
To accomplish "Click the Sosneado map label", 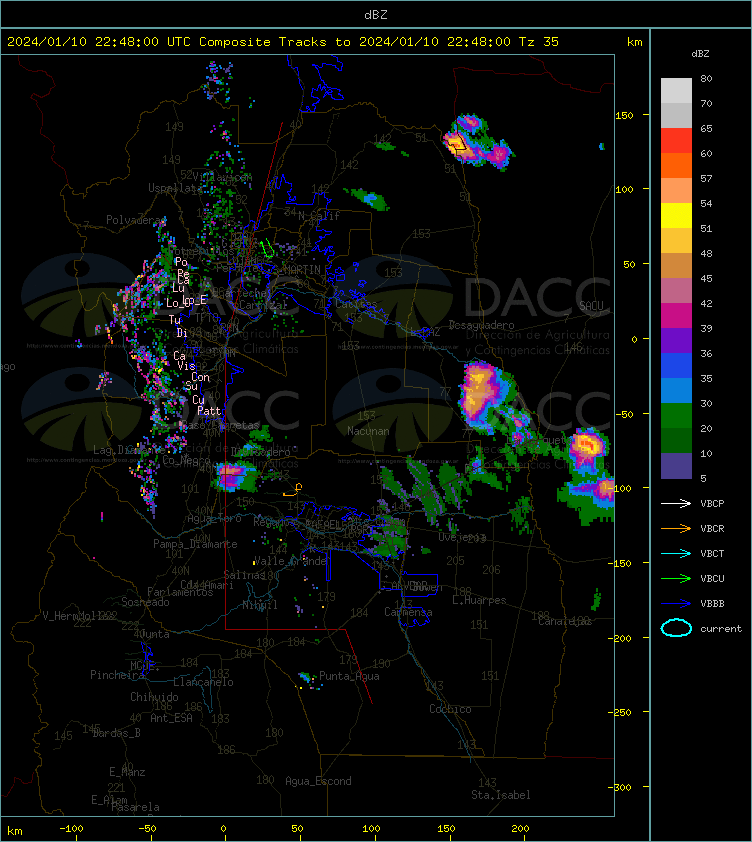I will [x=145, y=602].
